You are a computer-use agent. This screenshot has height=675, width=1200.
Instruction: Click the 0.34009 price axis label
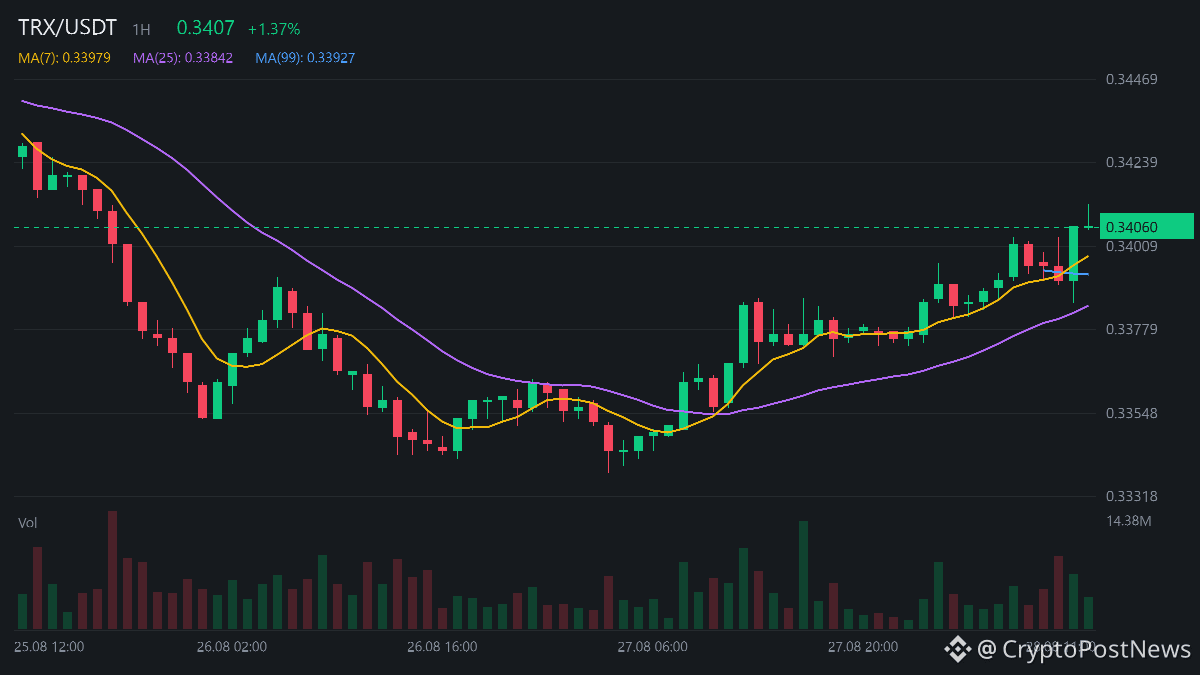point(1131,246)
